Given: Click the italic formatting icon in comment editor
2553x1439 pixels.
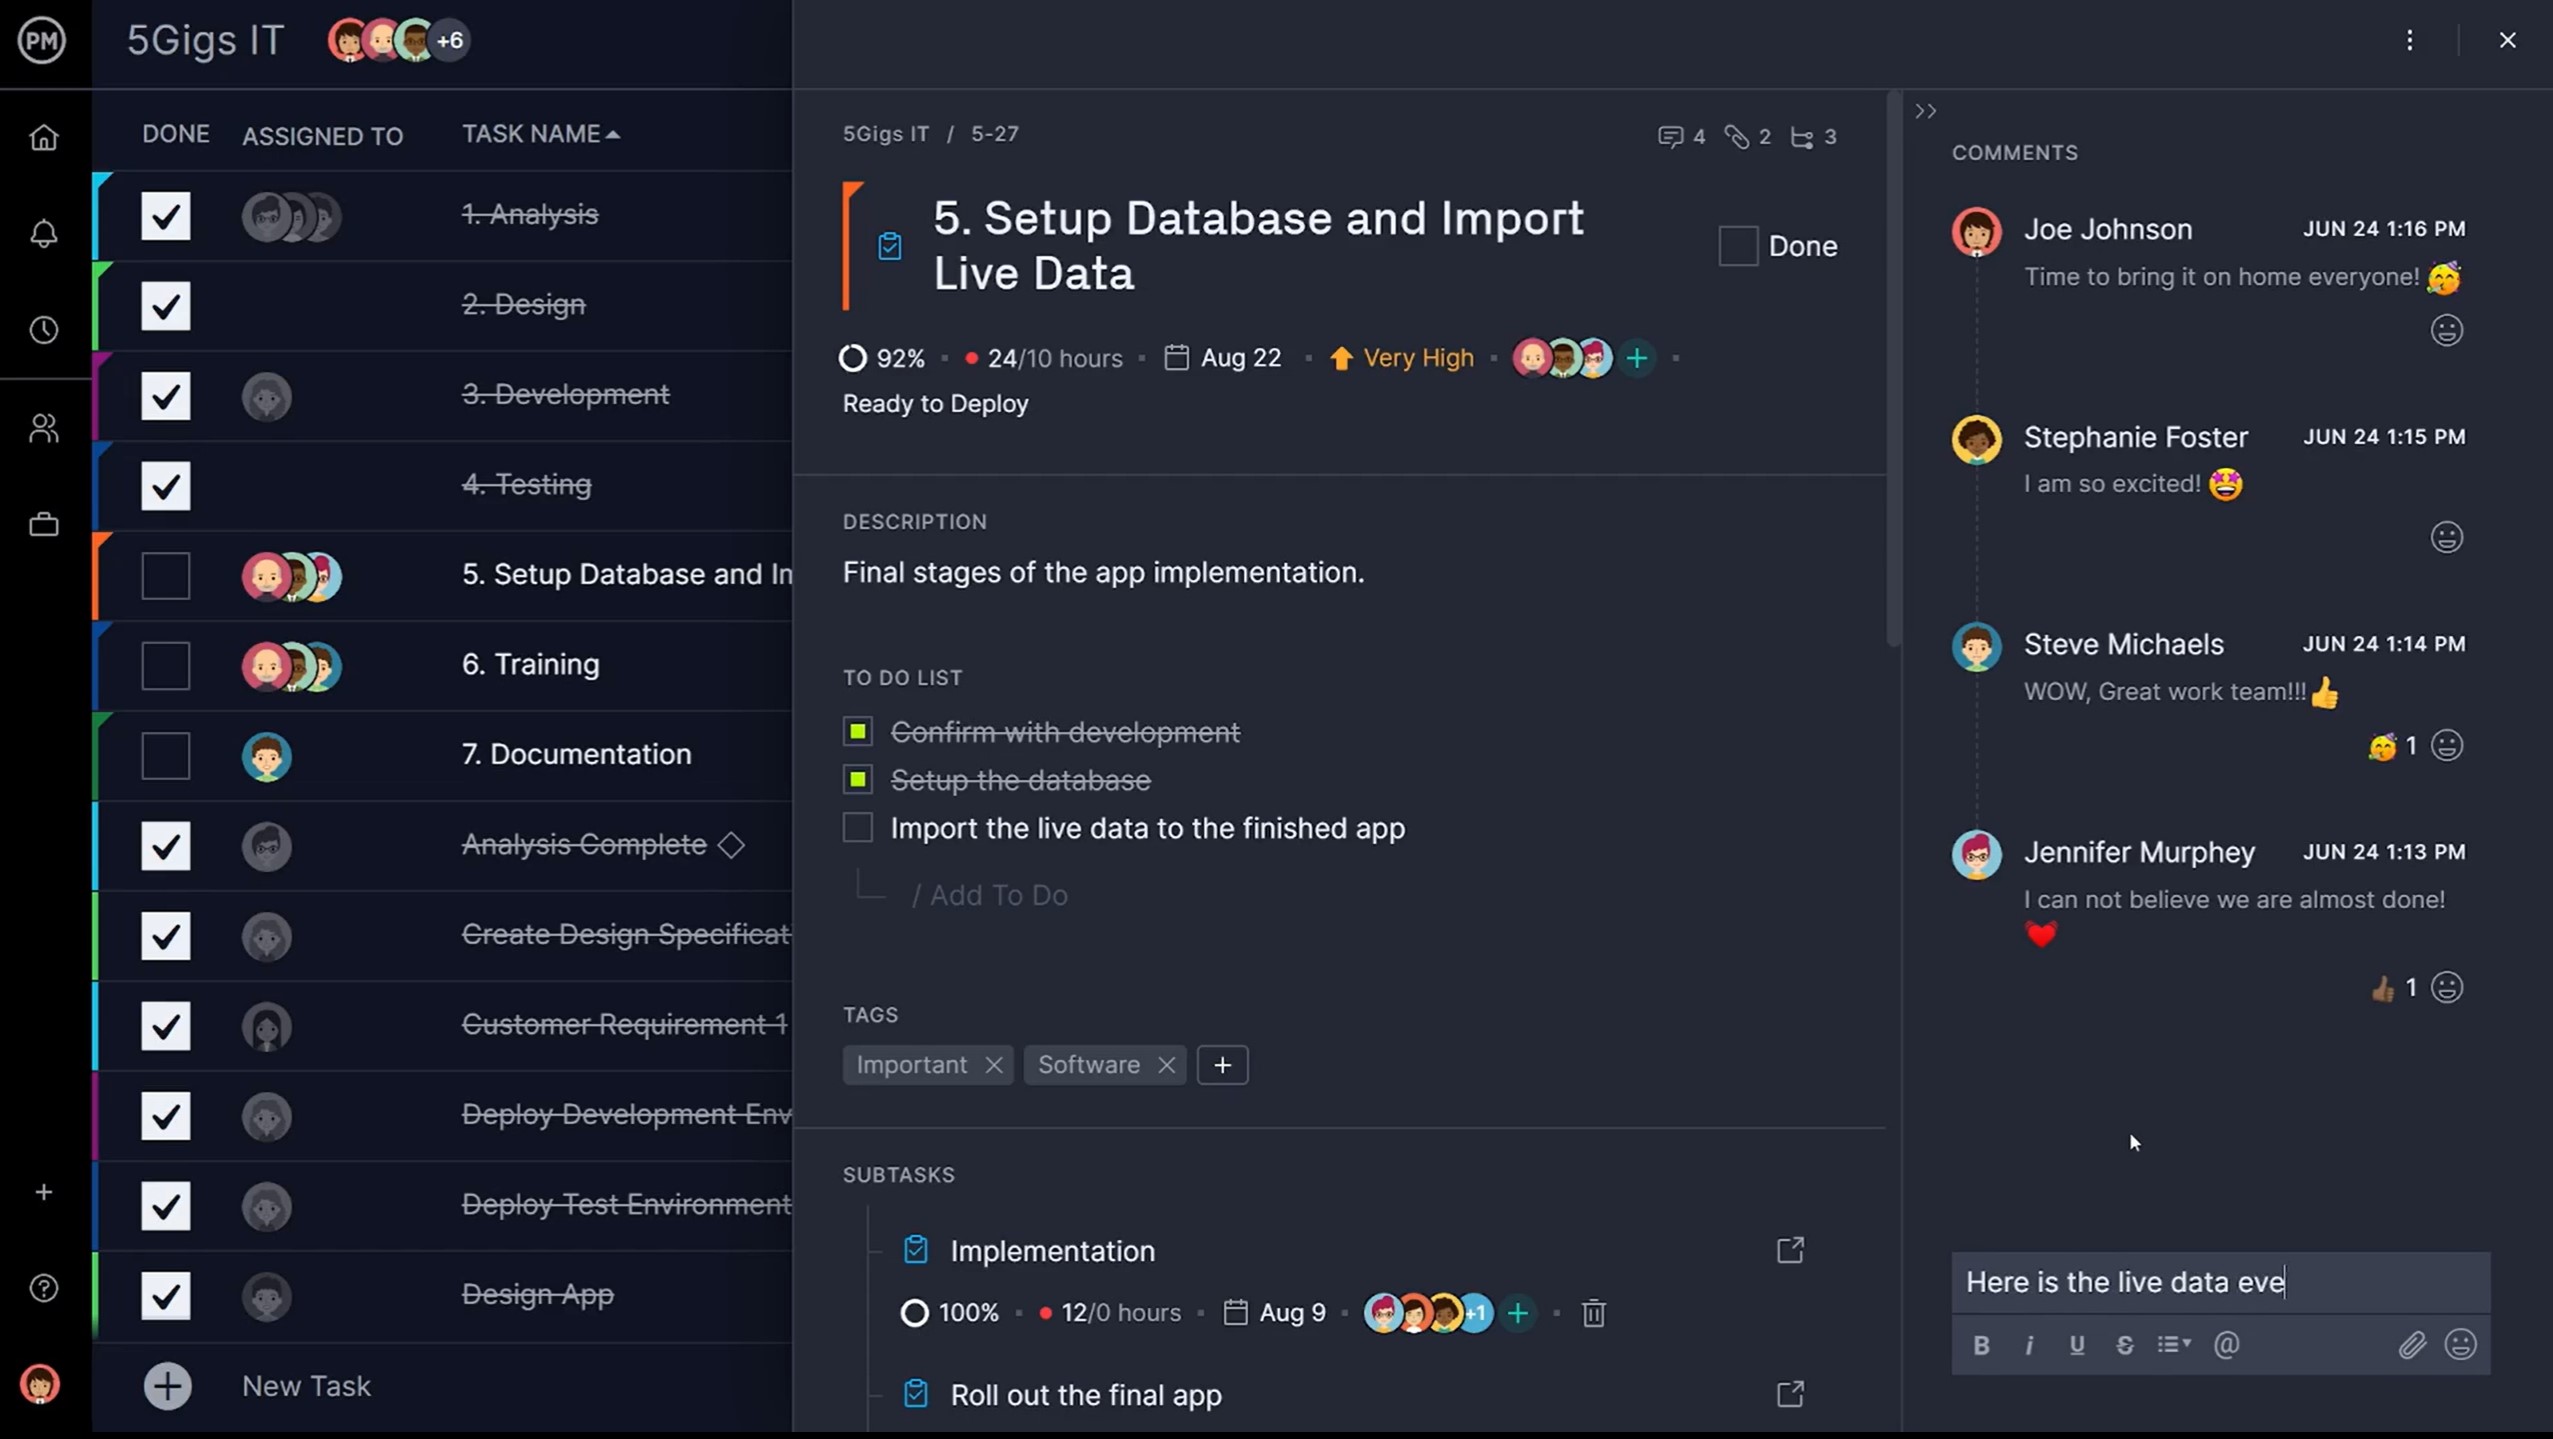Looking at the screenshot, I should click(x=2029, y=1344).
